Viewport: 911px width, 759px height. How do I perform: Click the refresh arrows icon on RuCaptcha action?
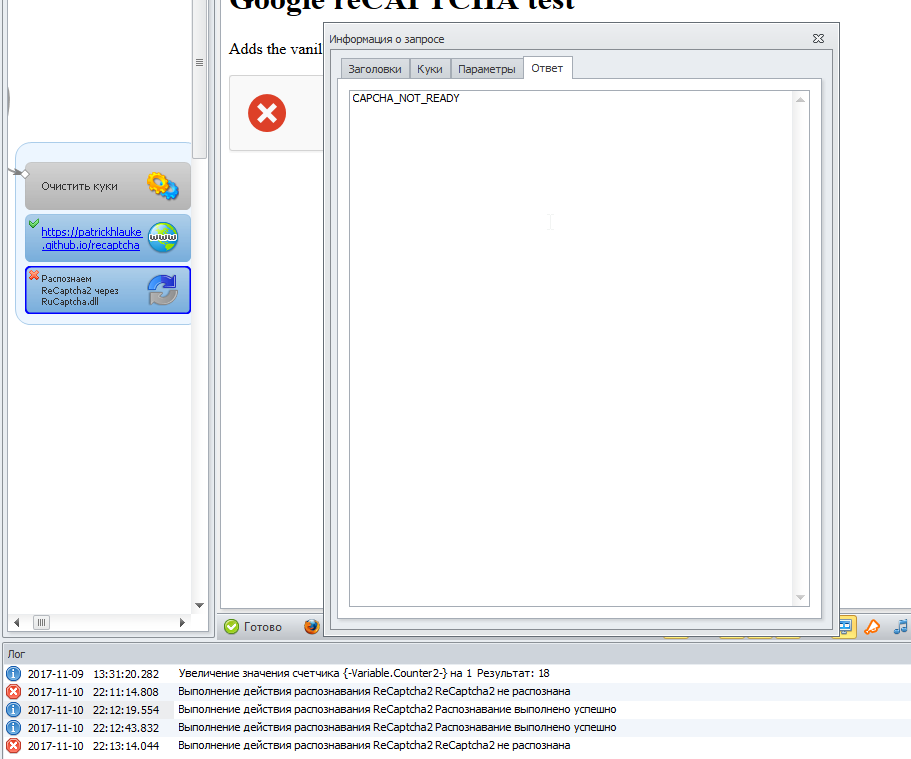163,290
